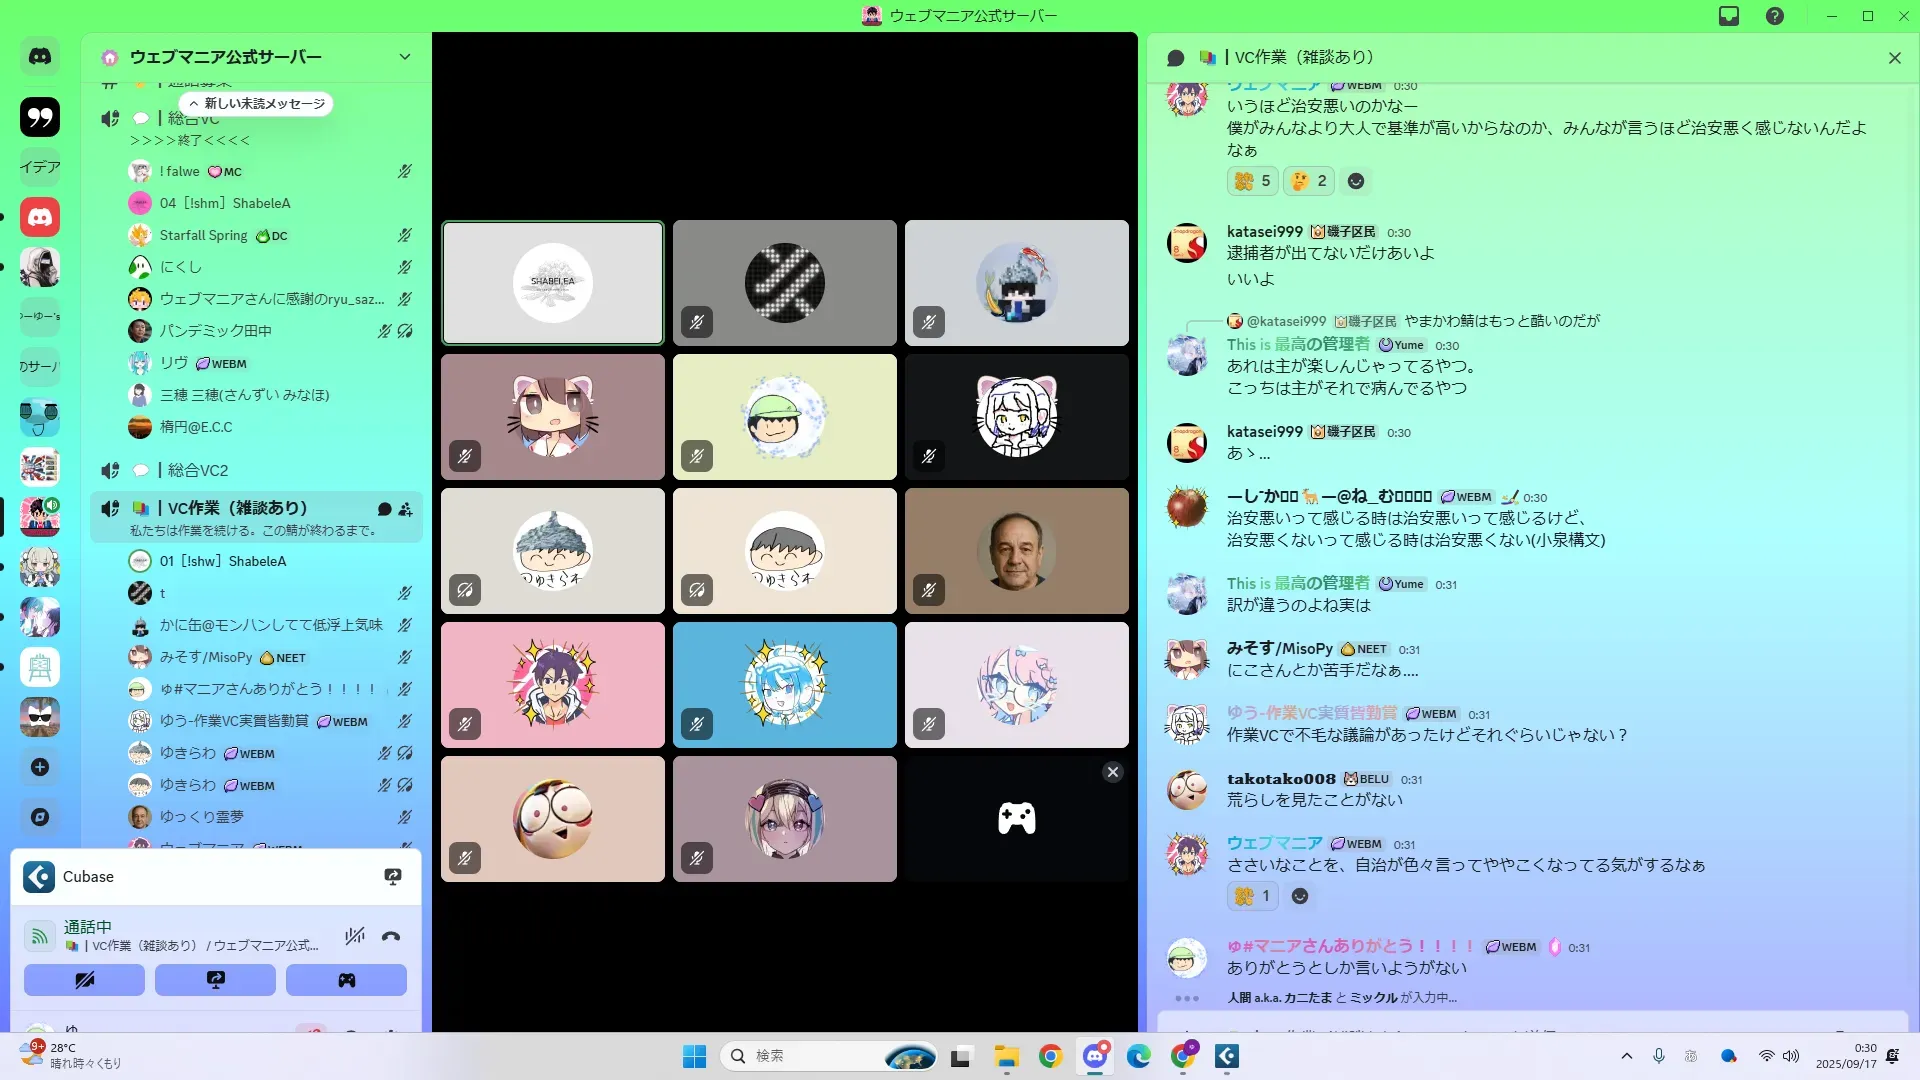
Task: Open the server name dropdown menu
Action: 405,57
